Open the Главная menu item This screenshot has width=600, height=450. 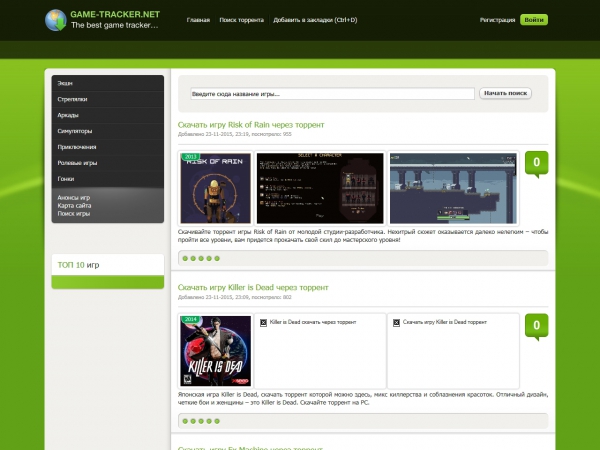coord(198,20)
